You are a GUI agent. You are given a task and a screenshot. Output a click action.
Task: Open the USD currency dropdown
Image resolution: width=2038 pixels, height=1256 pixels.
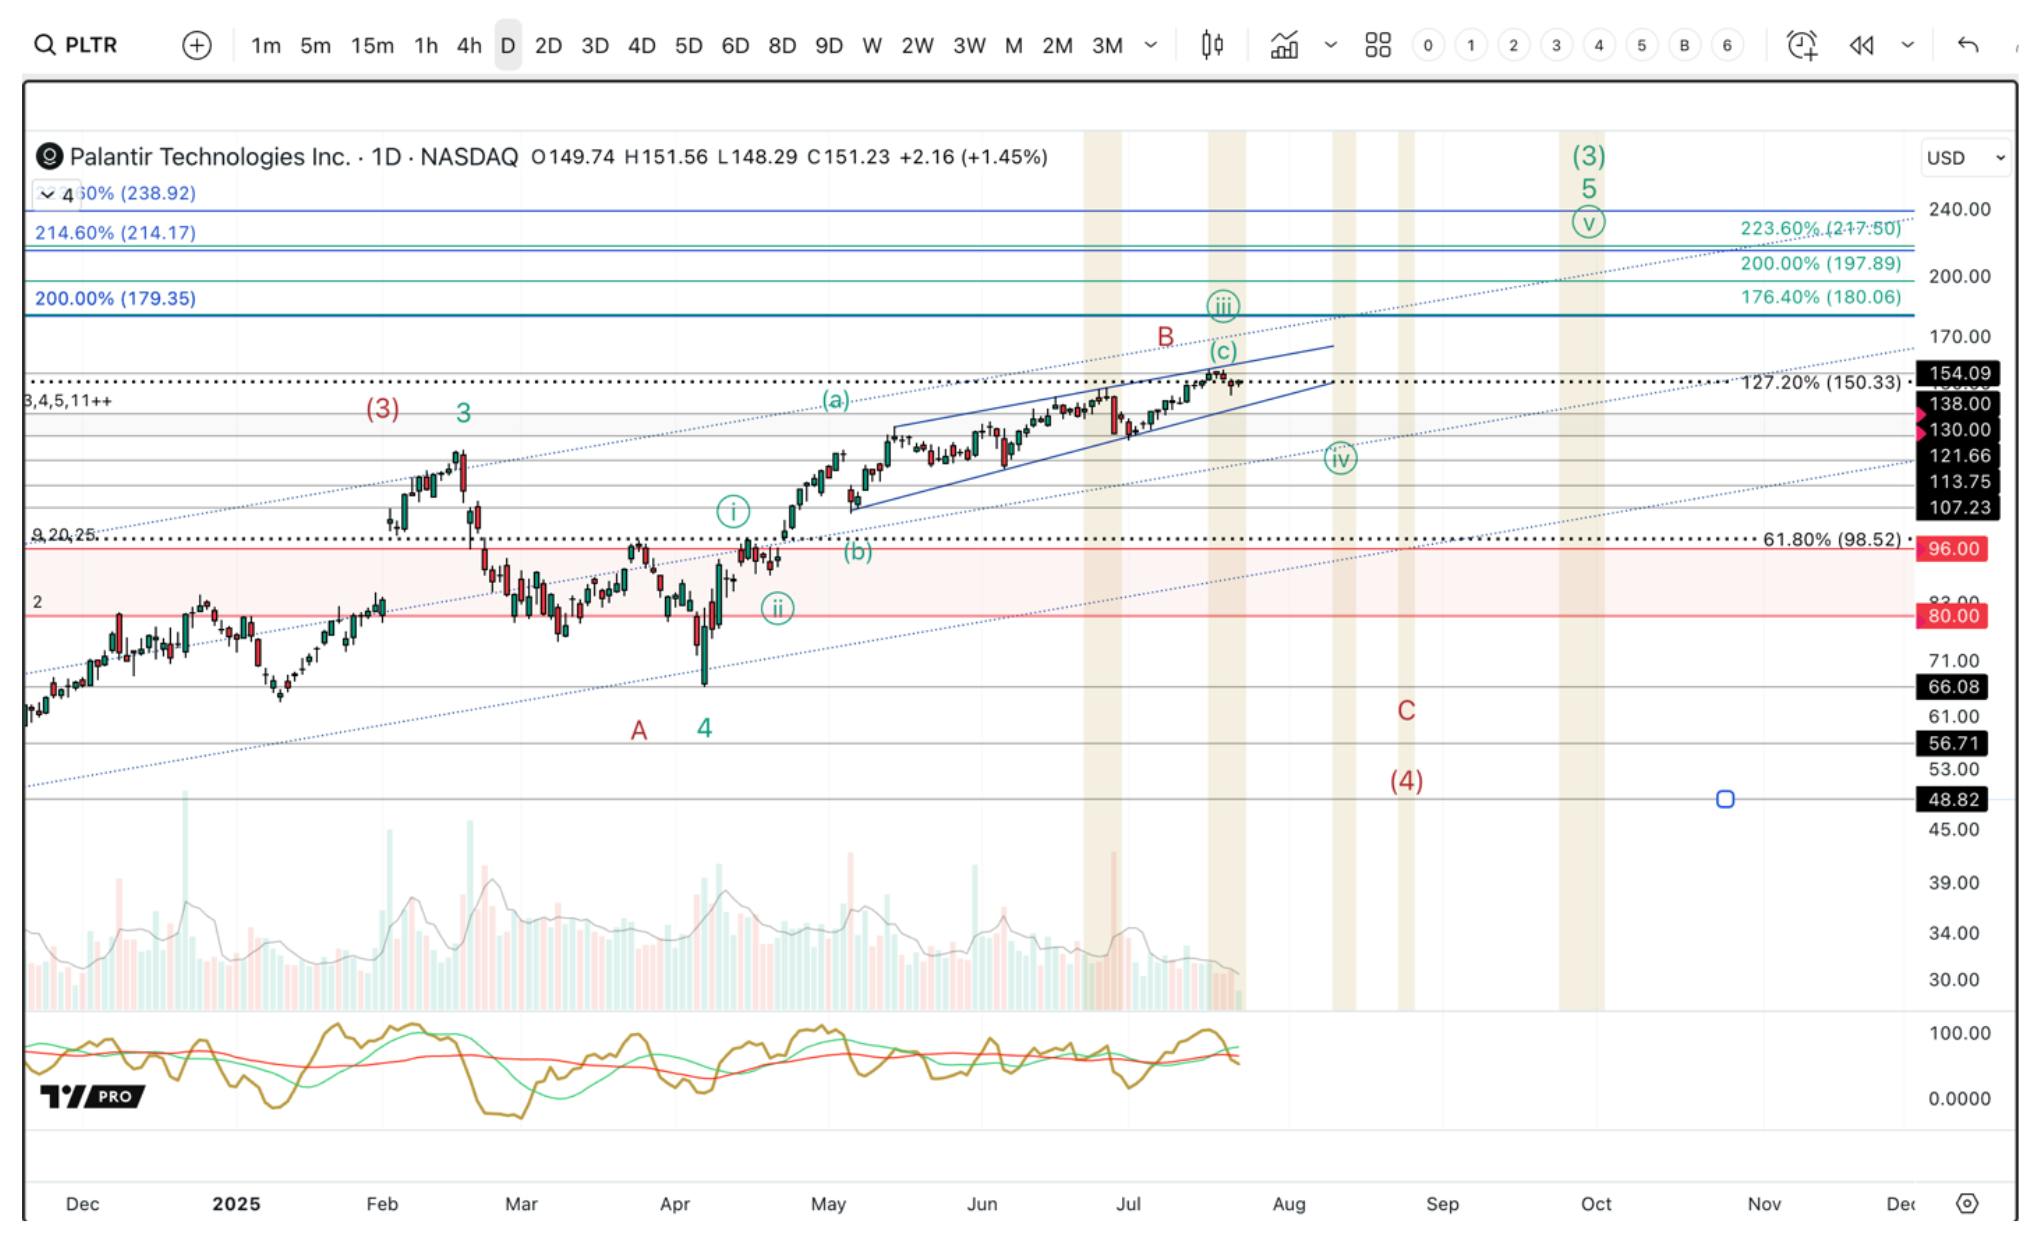1965,158
